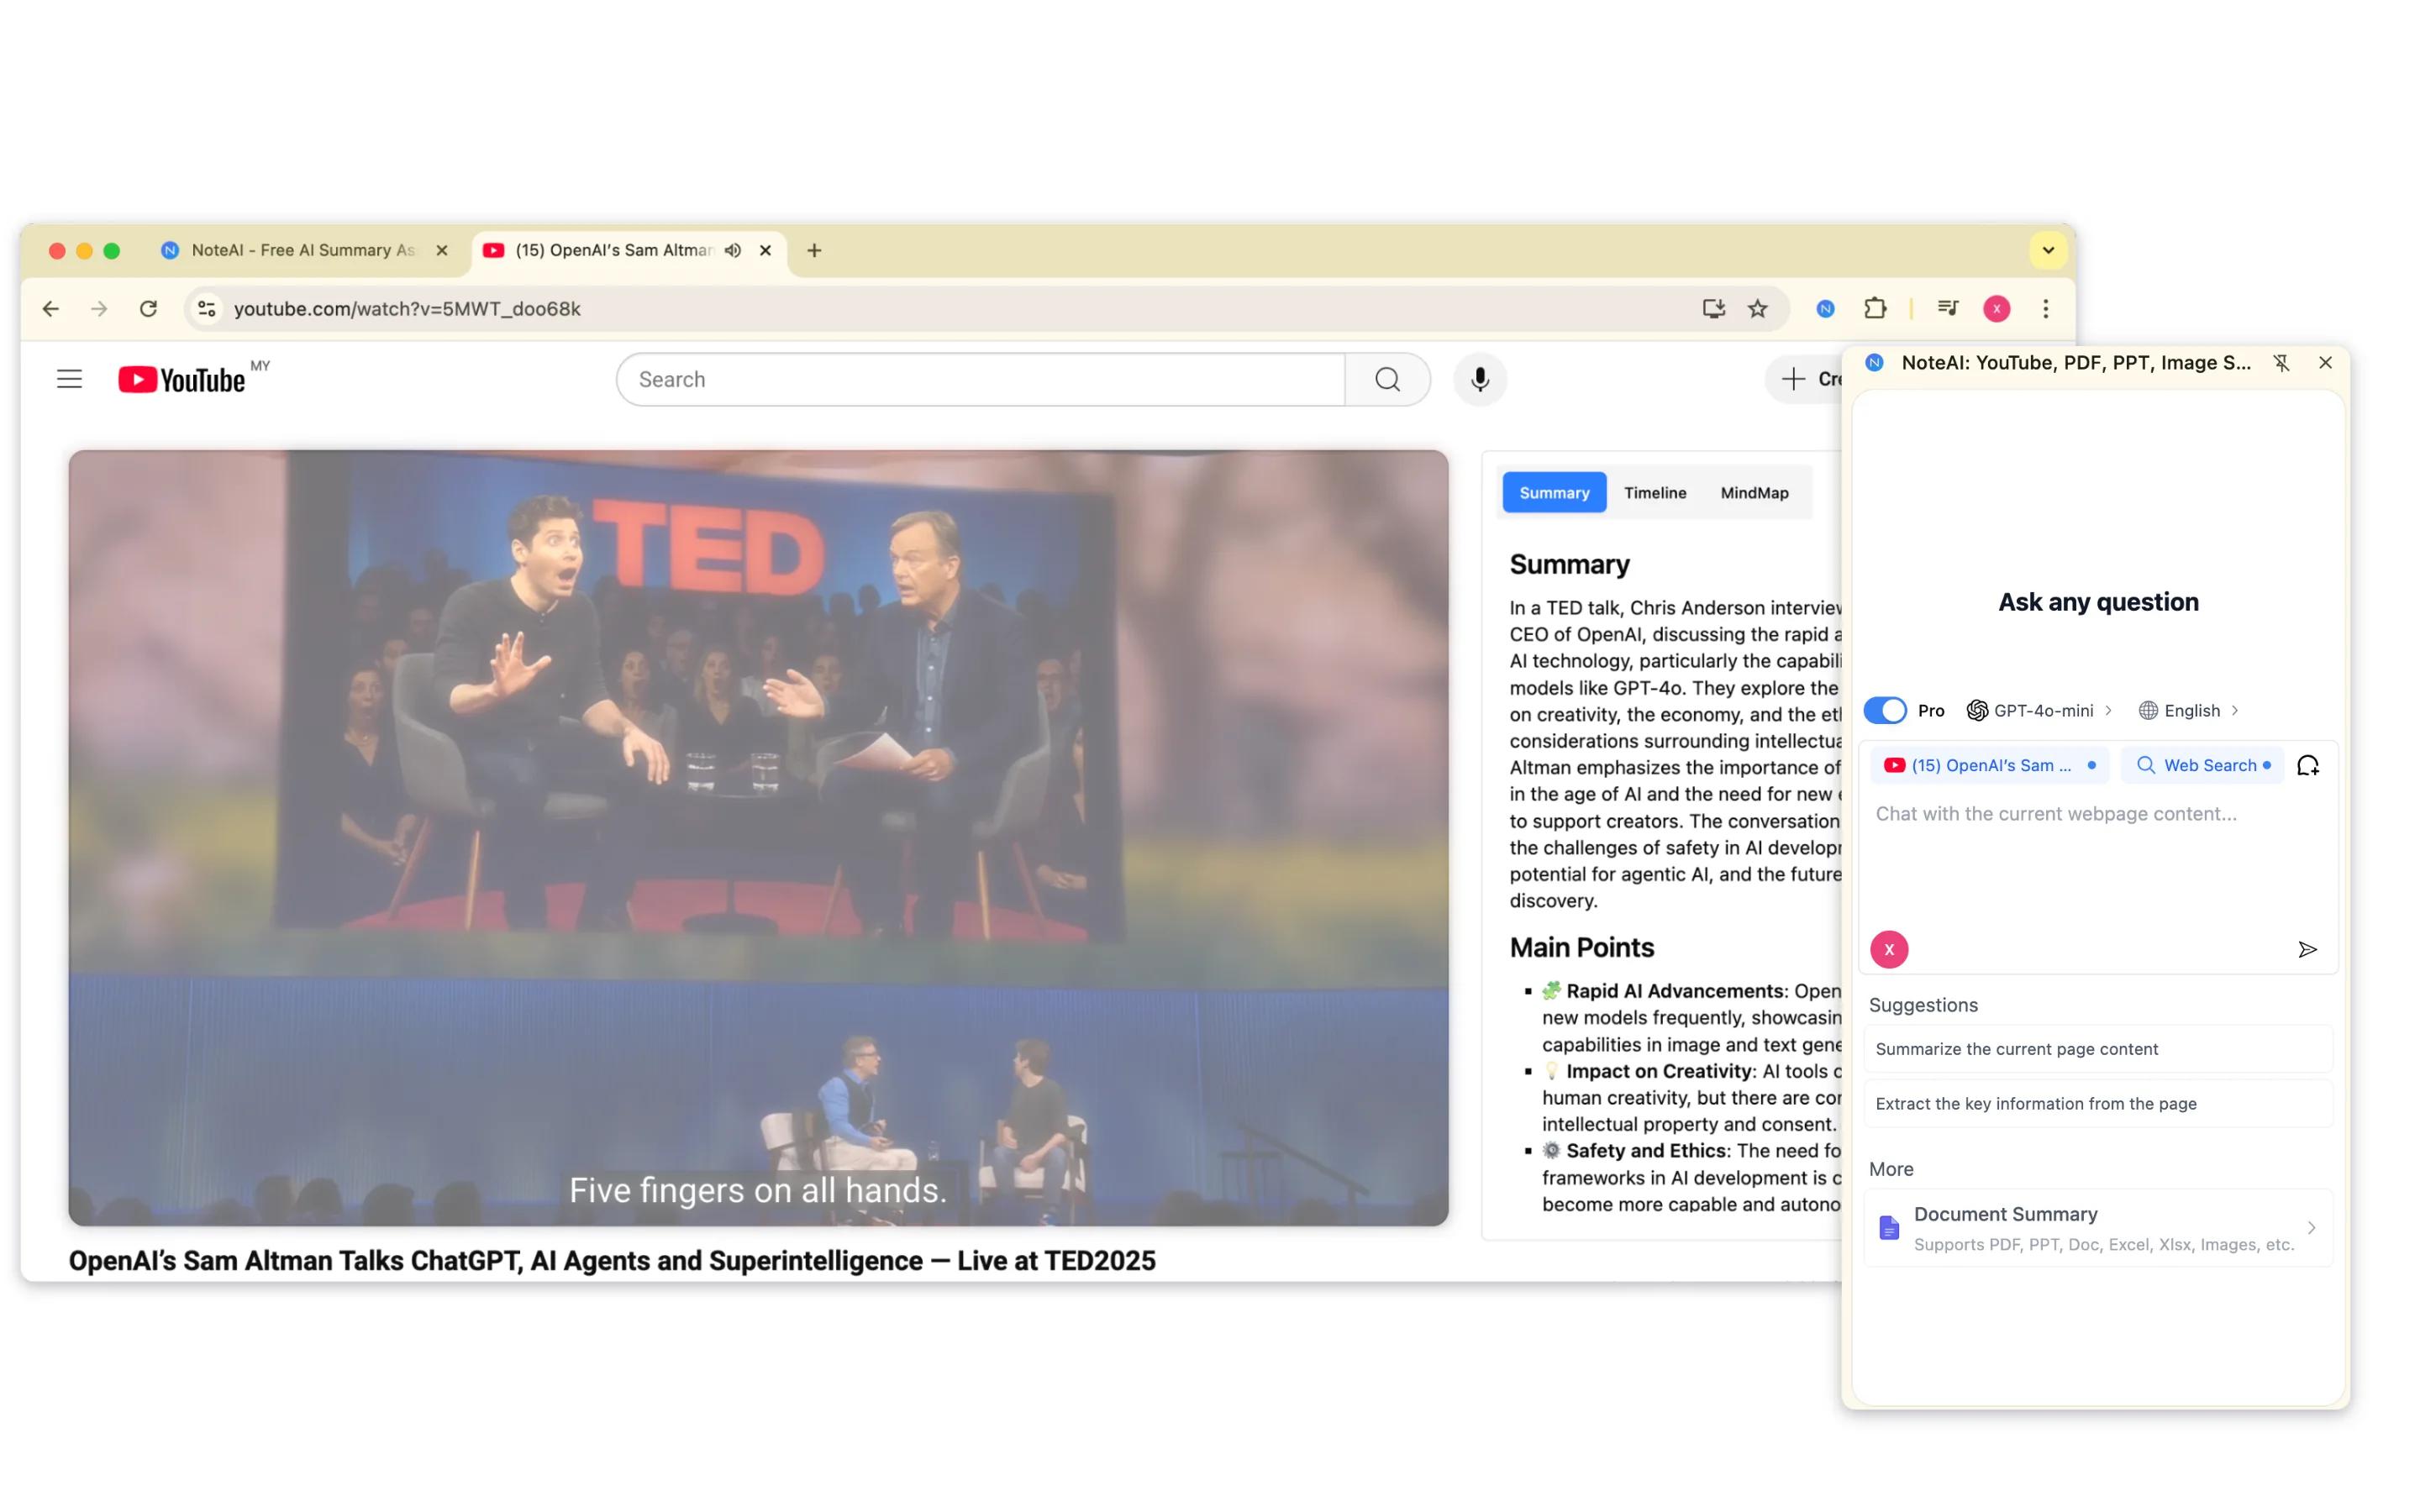Bookmark the page with the star icon

[1757, 308]
